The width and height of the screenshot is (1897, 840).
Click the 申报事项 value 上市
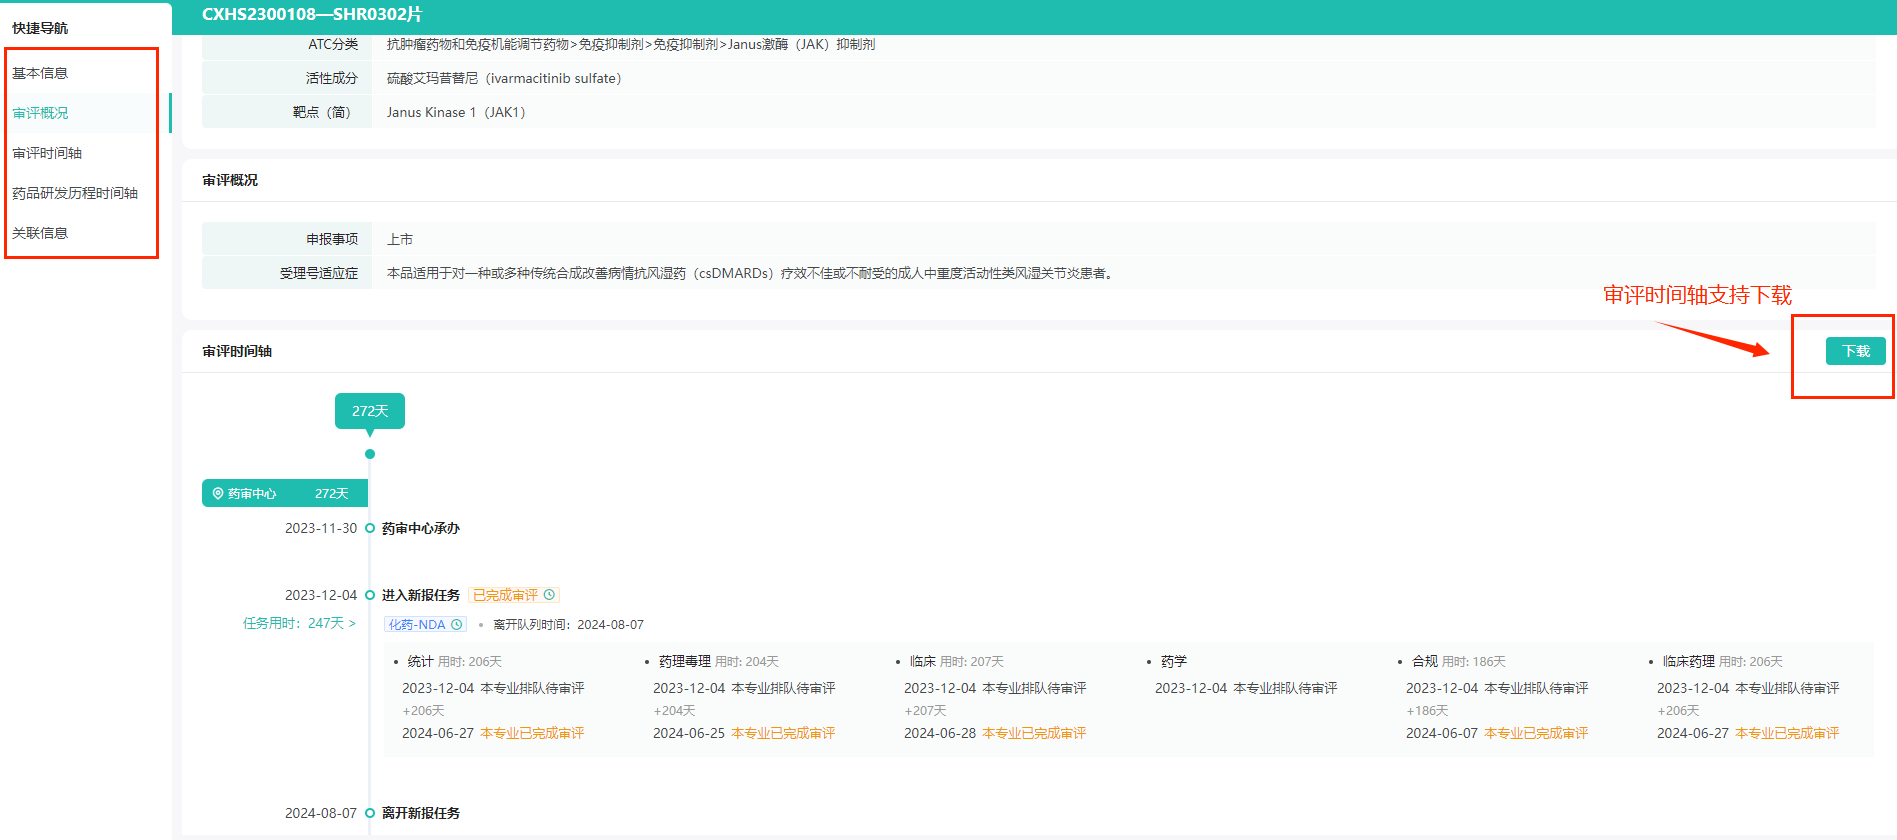400,239
